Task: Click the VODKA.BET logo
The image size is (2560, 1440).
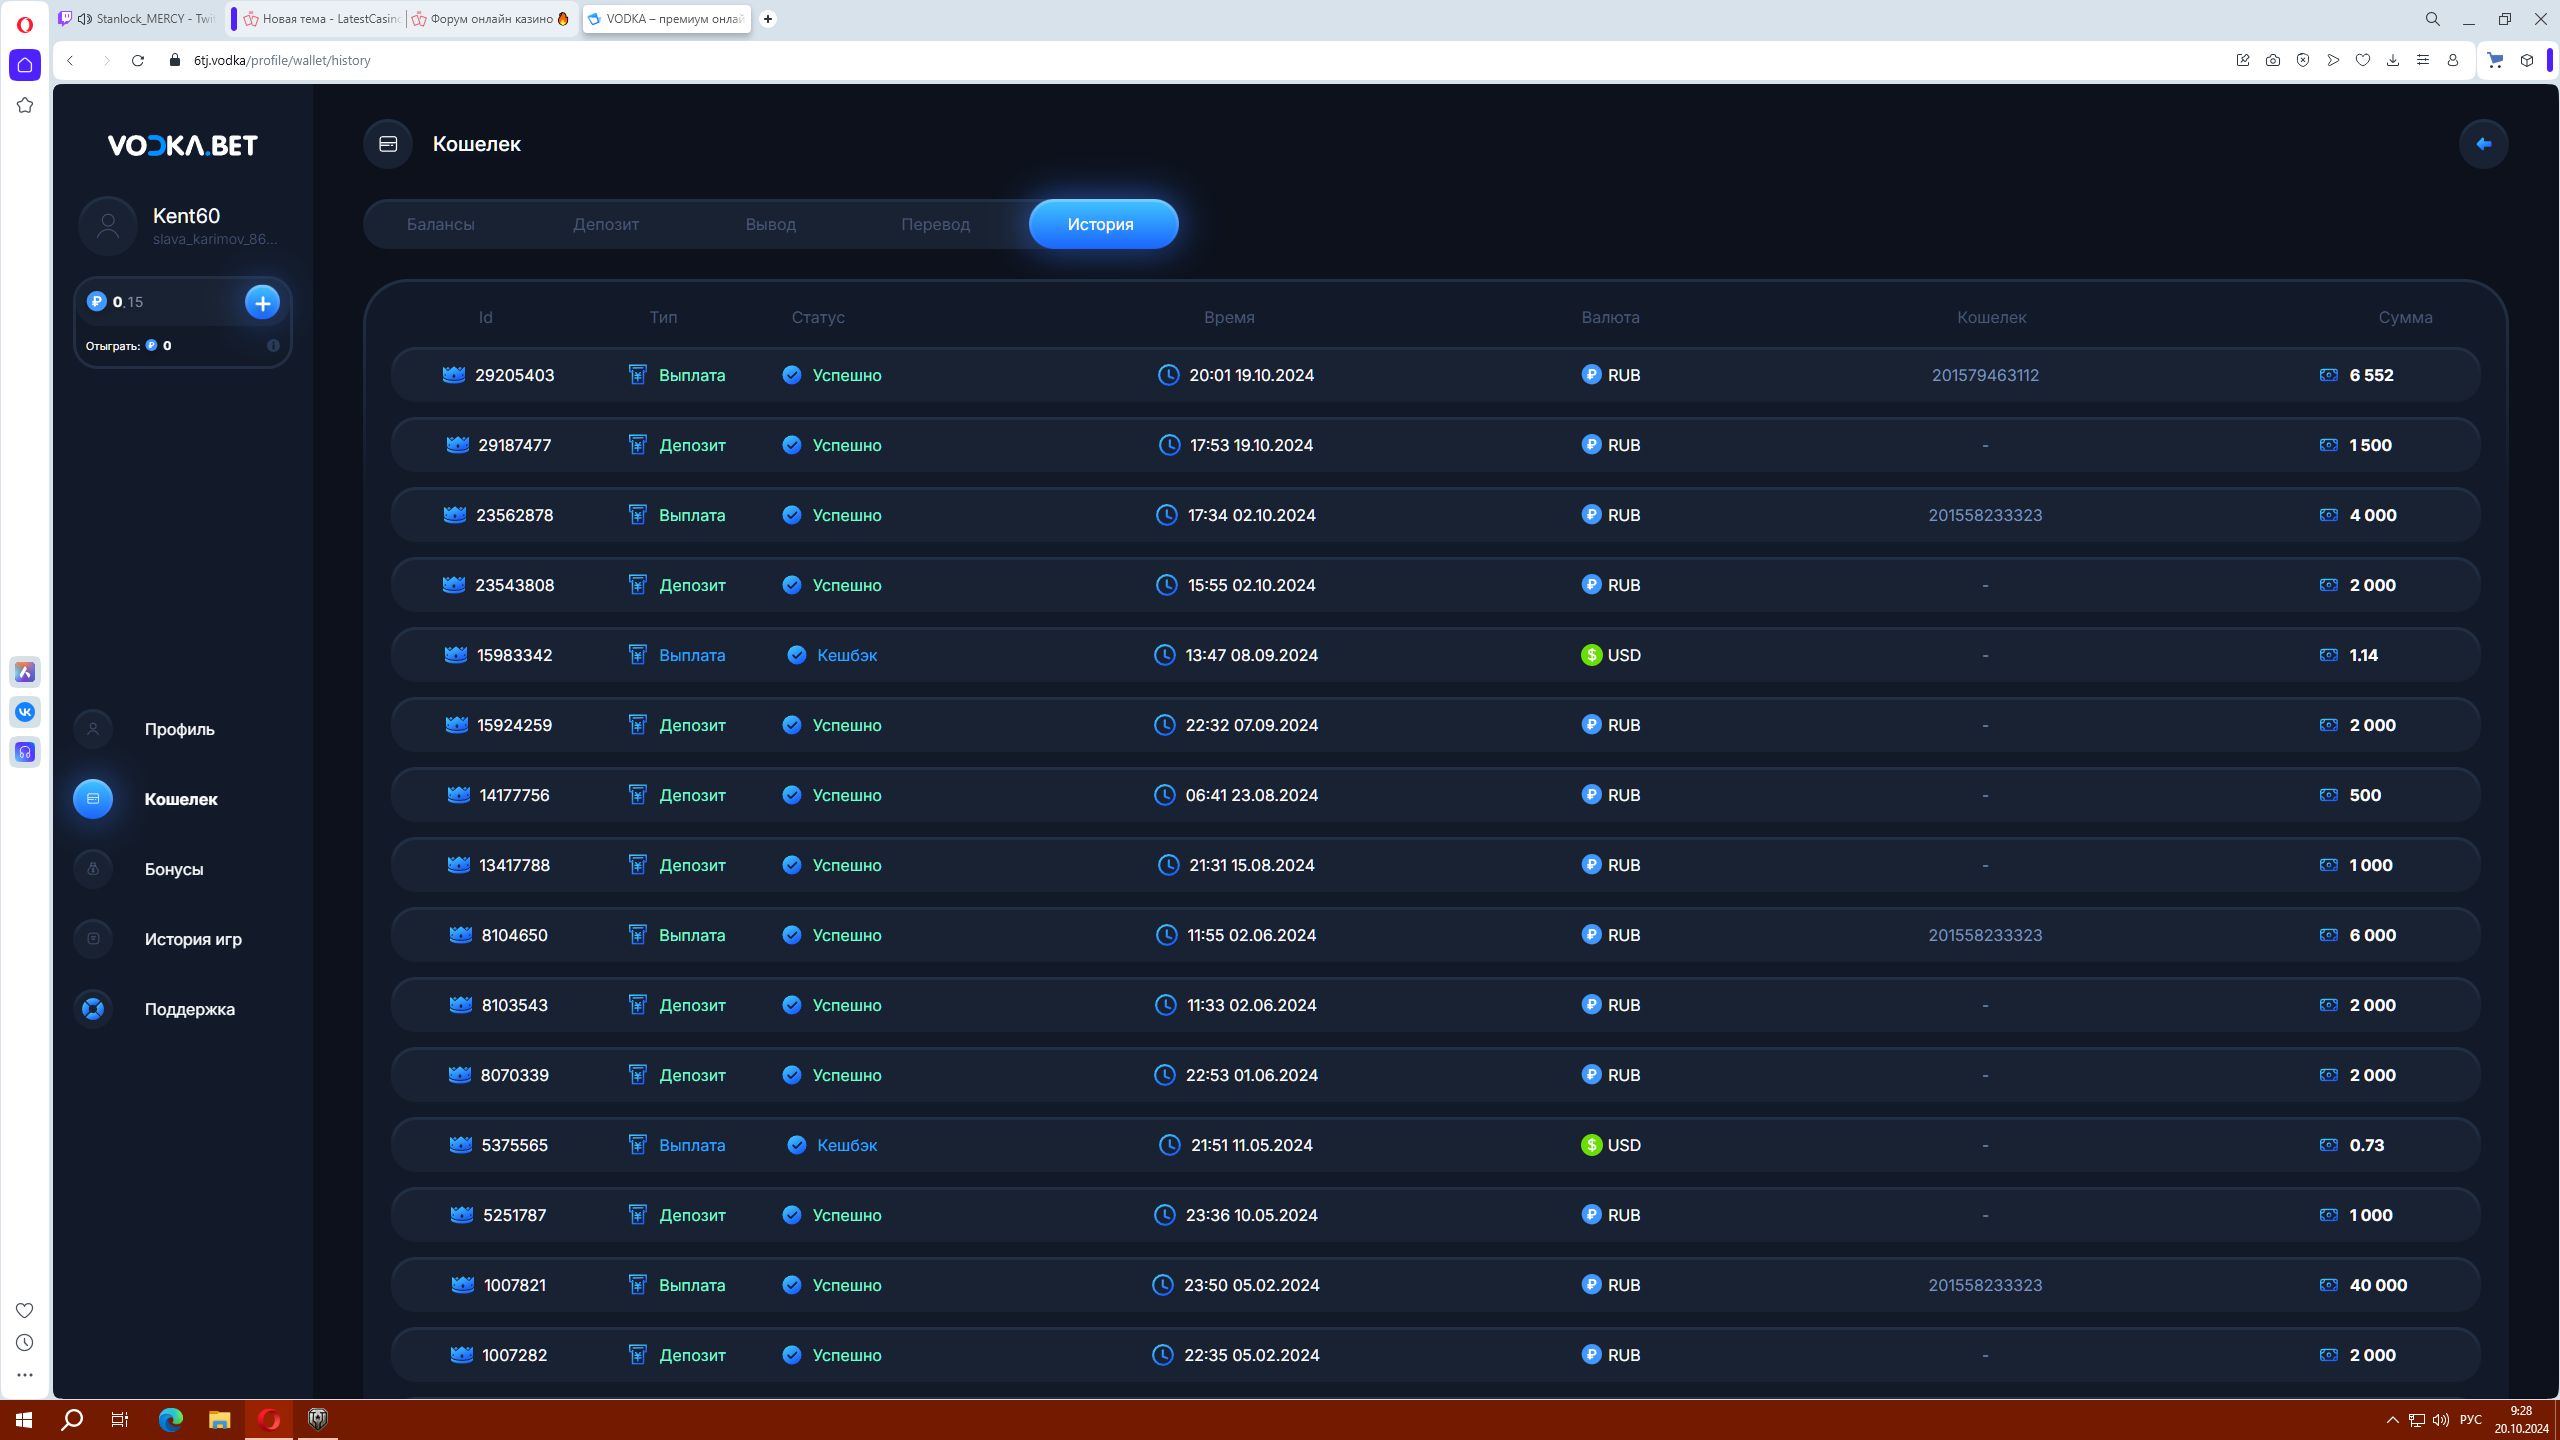Action: (x=182, y=146)
